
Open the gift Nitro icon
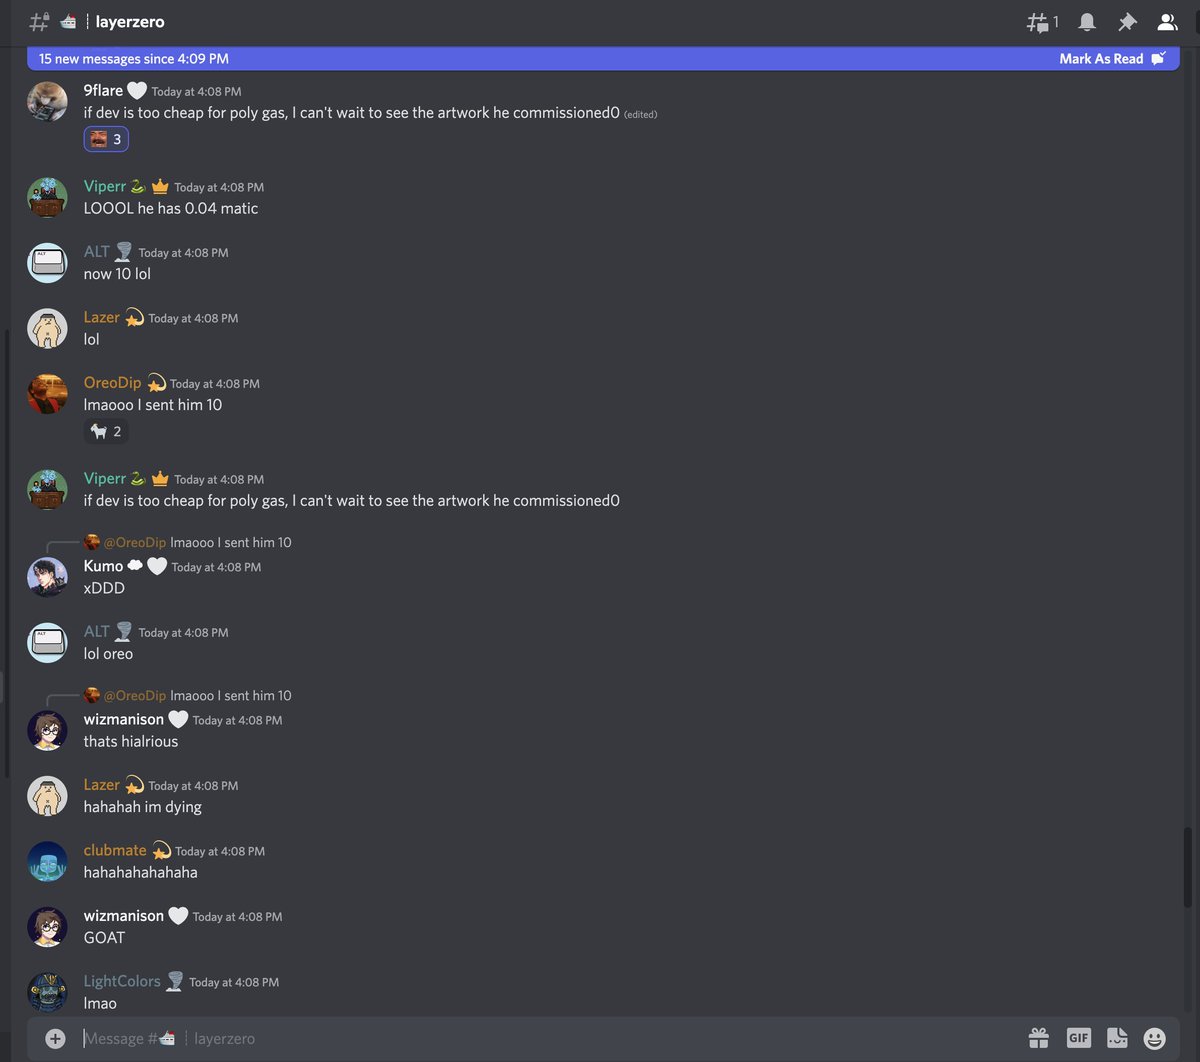click(1039, 1038)
